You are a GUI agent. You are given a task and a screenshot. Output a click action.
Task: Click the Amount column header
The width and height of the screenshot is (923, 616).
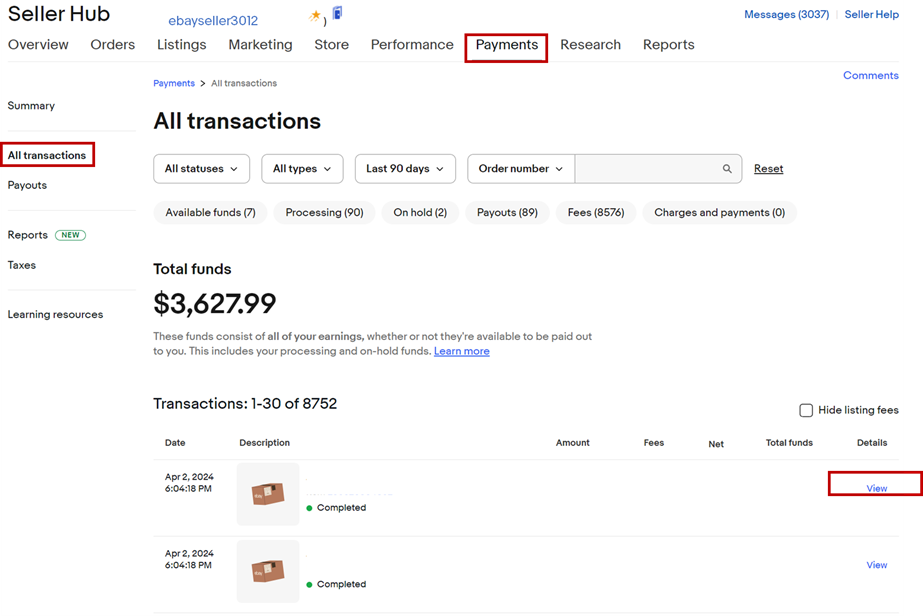pos(572,443)
